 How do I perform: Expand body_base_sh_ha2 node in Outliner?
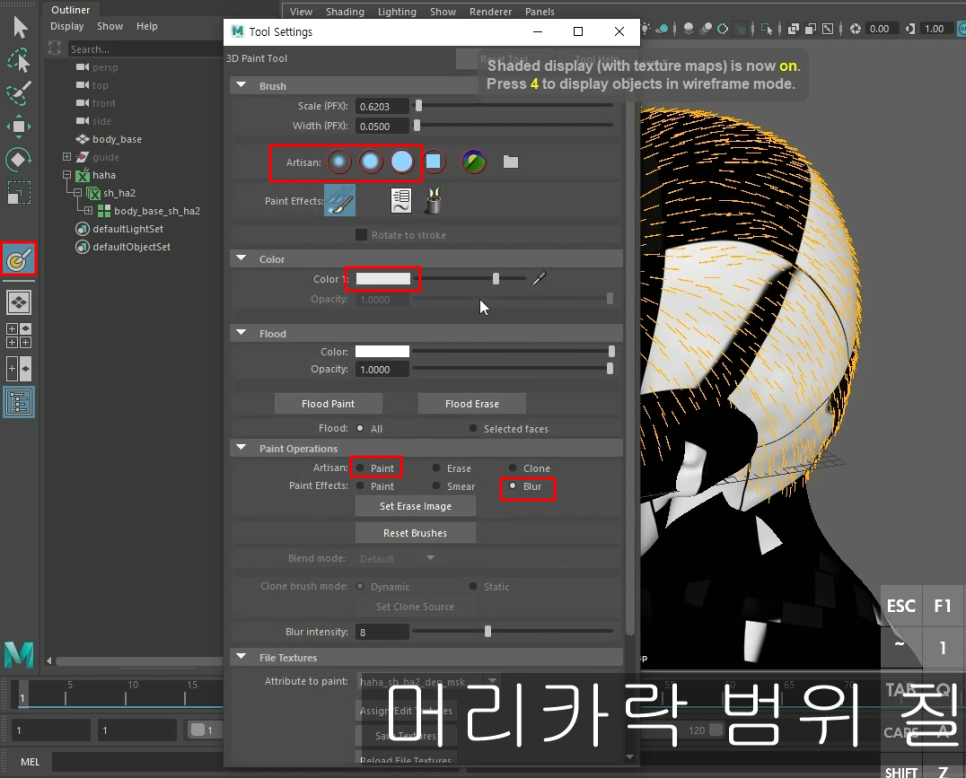[x=88, y=211]
